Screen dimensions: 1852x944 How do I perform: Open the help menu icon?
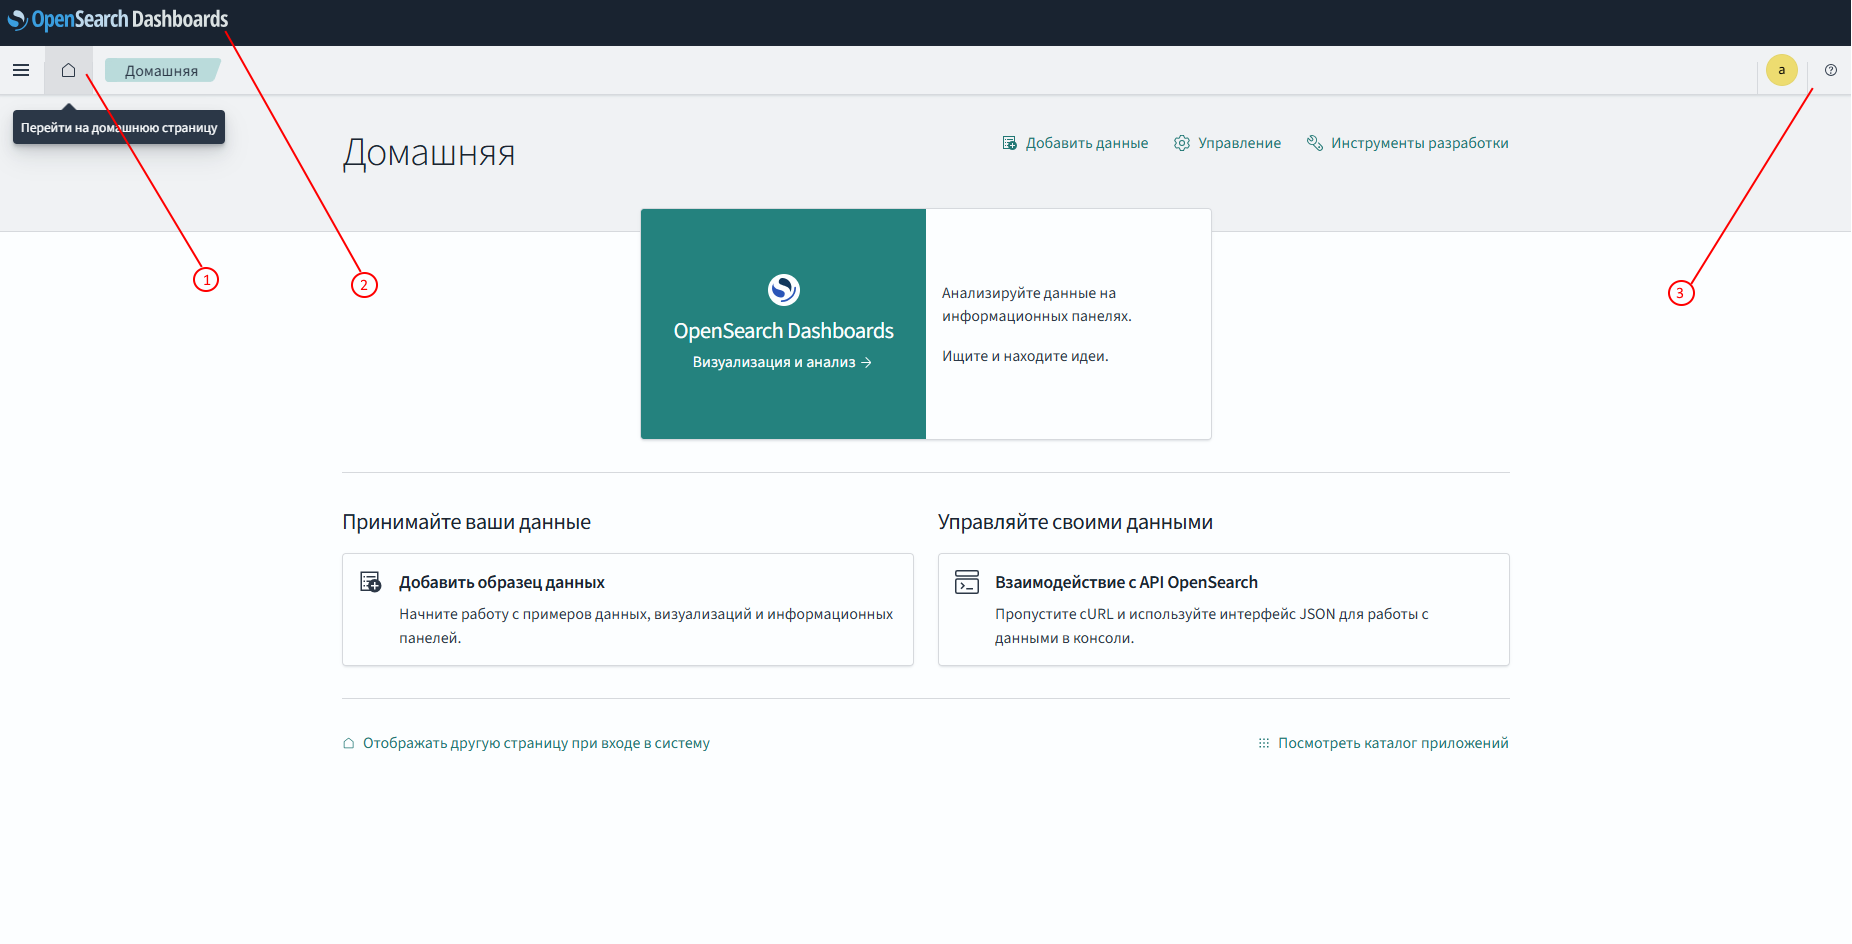(x=1830, y=70)
